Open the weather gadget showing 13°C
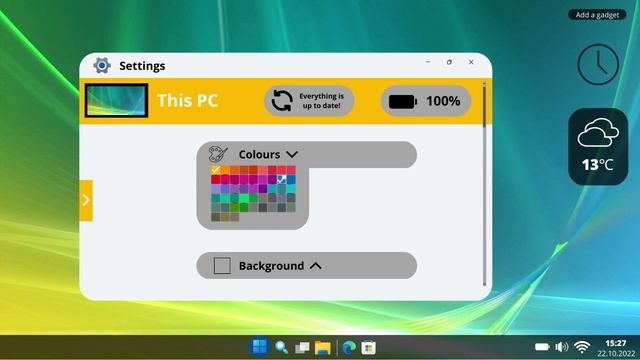 (x=598, y=146)
